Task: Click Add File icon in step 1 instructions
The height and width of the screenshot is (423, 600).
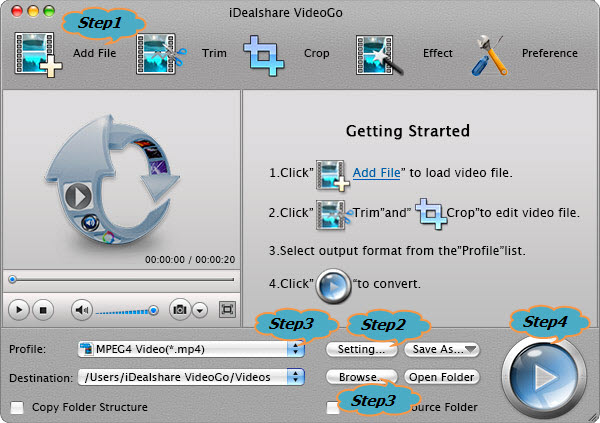Action: coord(332,175)
